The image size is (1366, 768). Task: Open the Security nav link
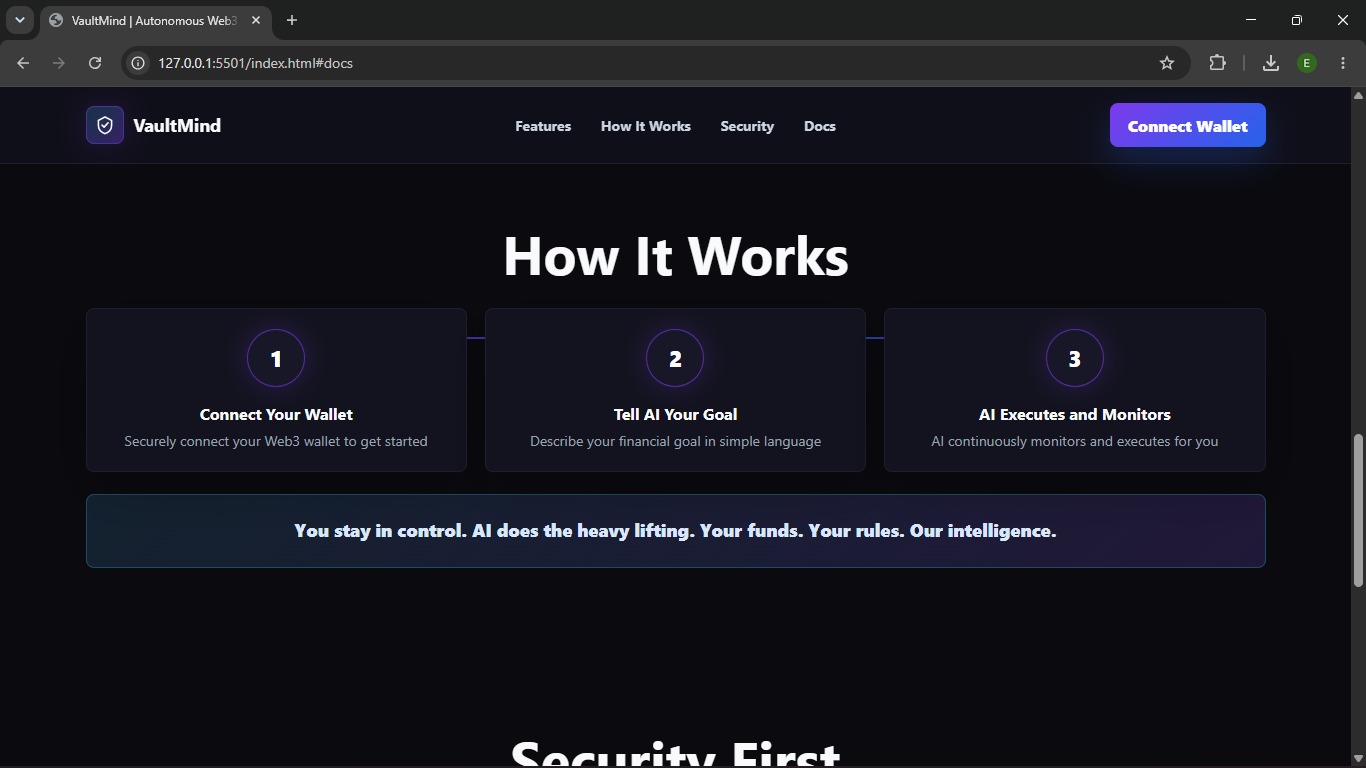coord(747,126)
